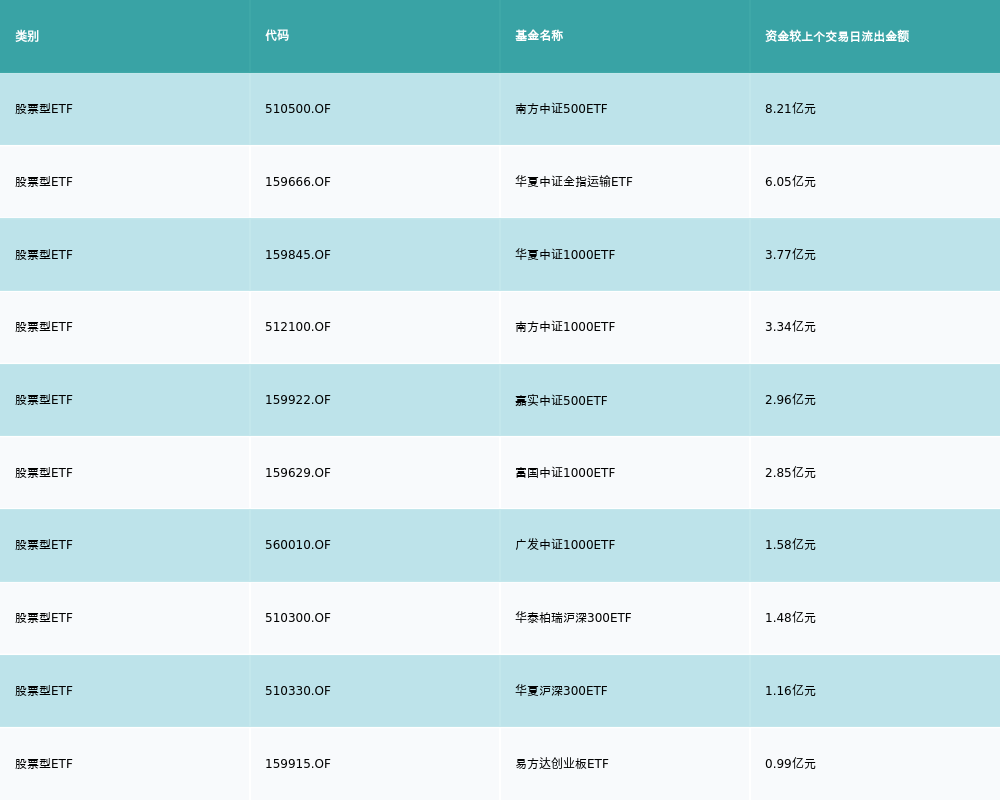Click 股票型ETF in the 512100.OF row

tap(44, 327)
